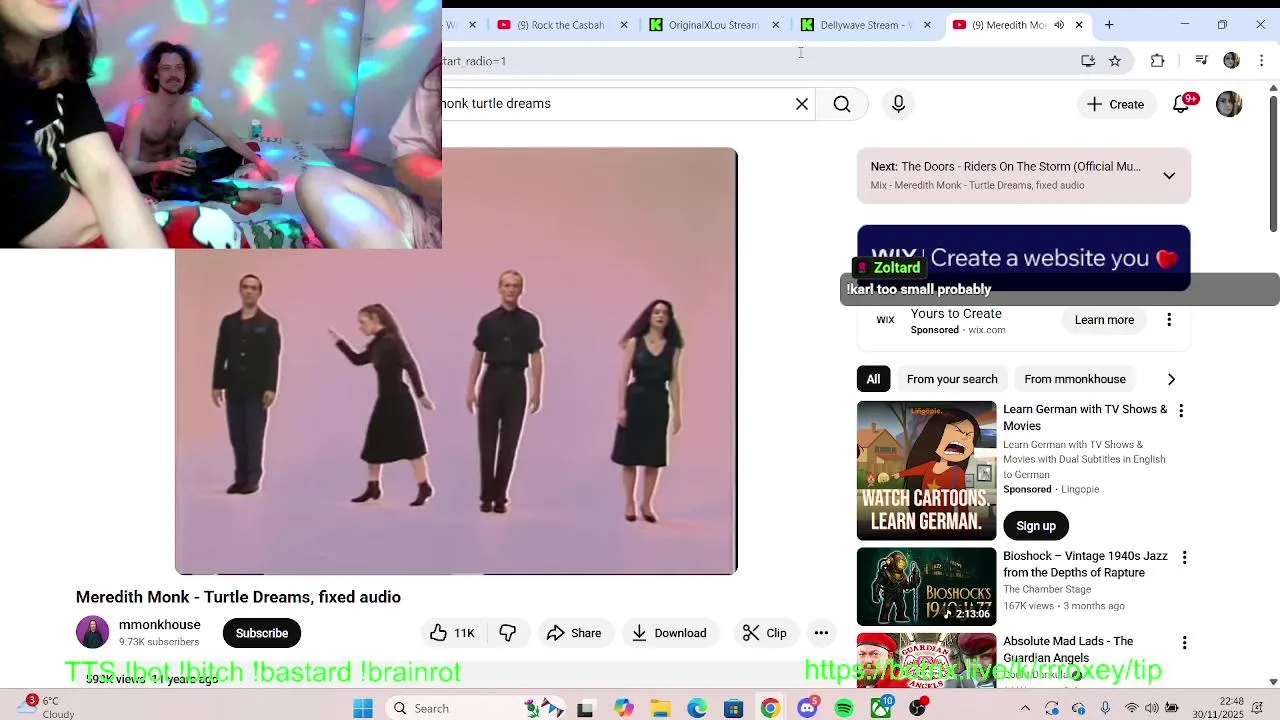Screen dimensions: 1280x720
Task: Clear the YouTube search box text
Action: coord(802,104)
